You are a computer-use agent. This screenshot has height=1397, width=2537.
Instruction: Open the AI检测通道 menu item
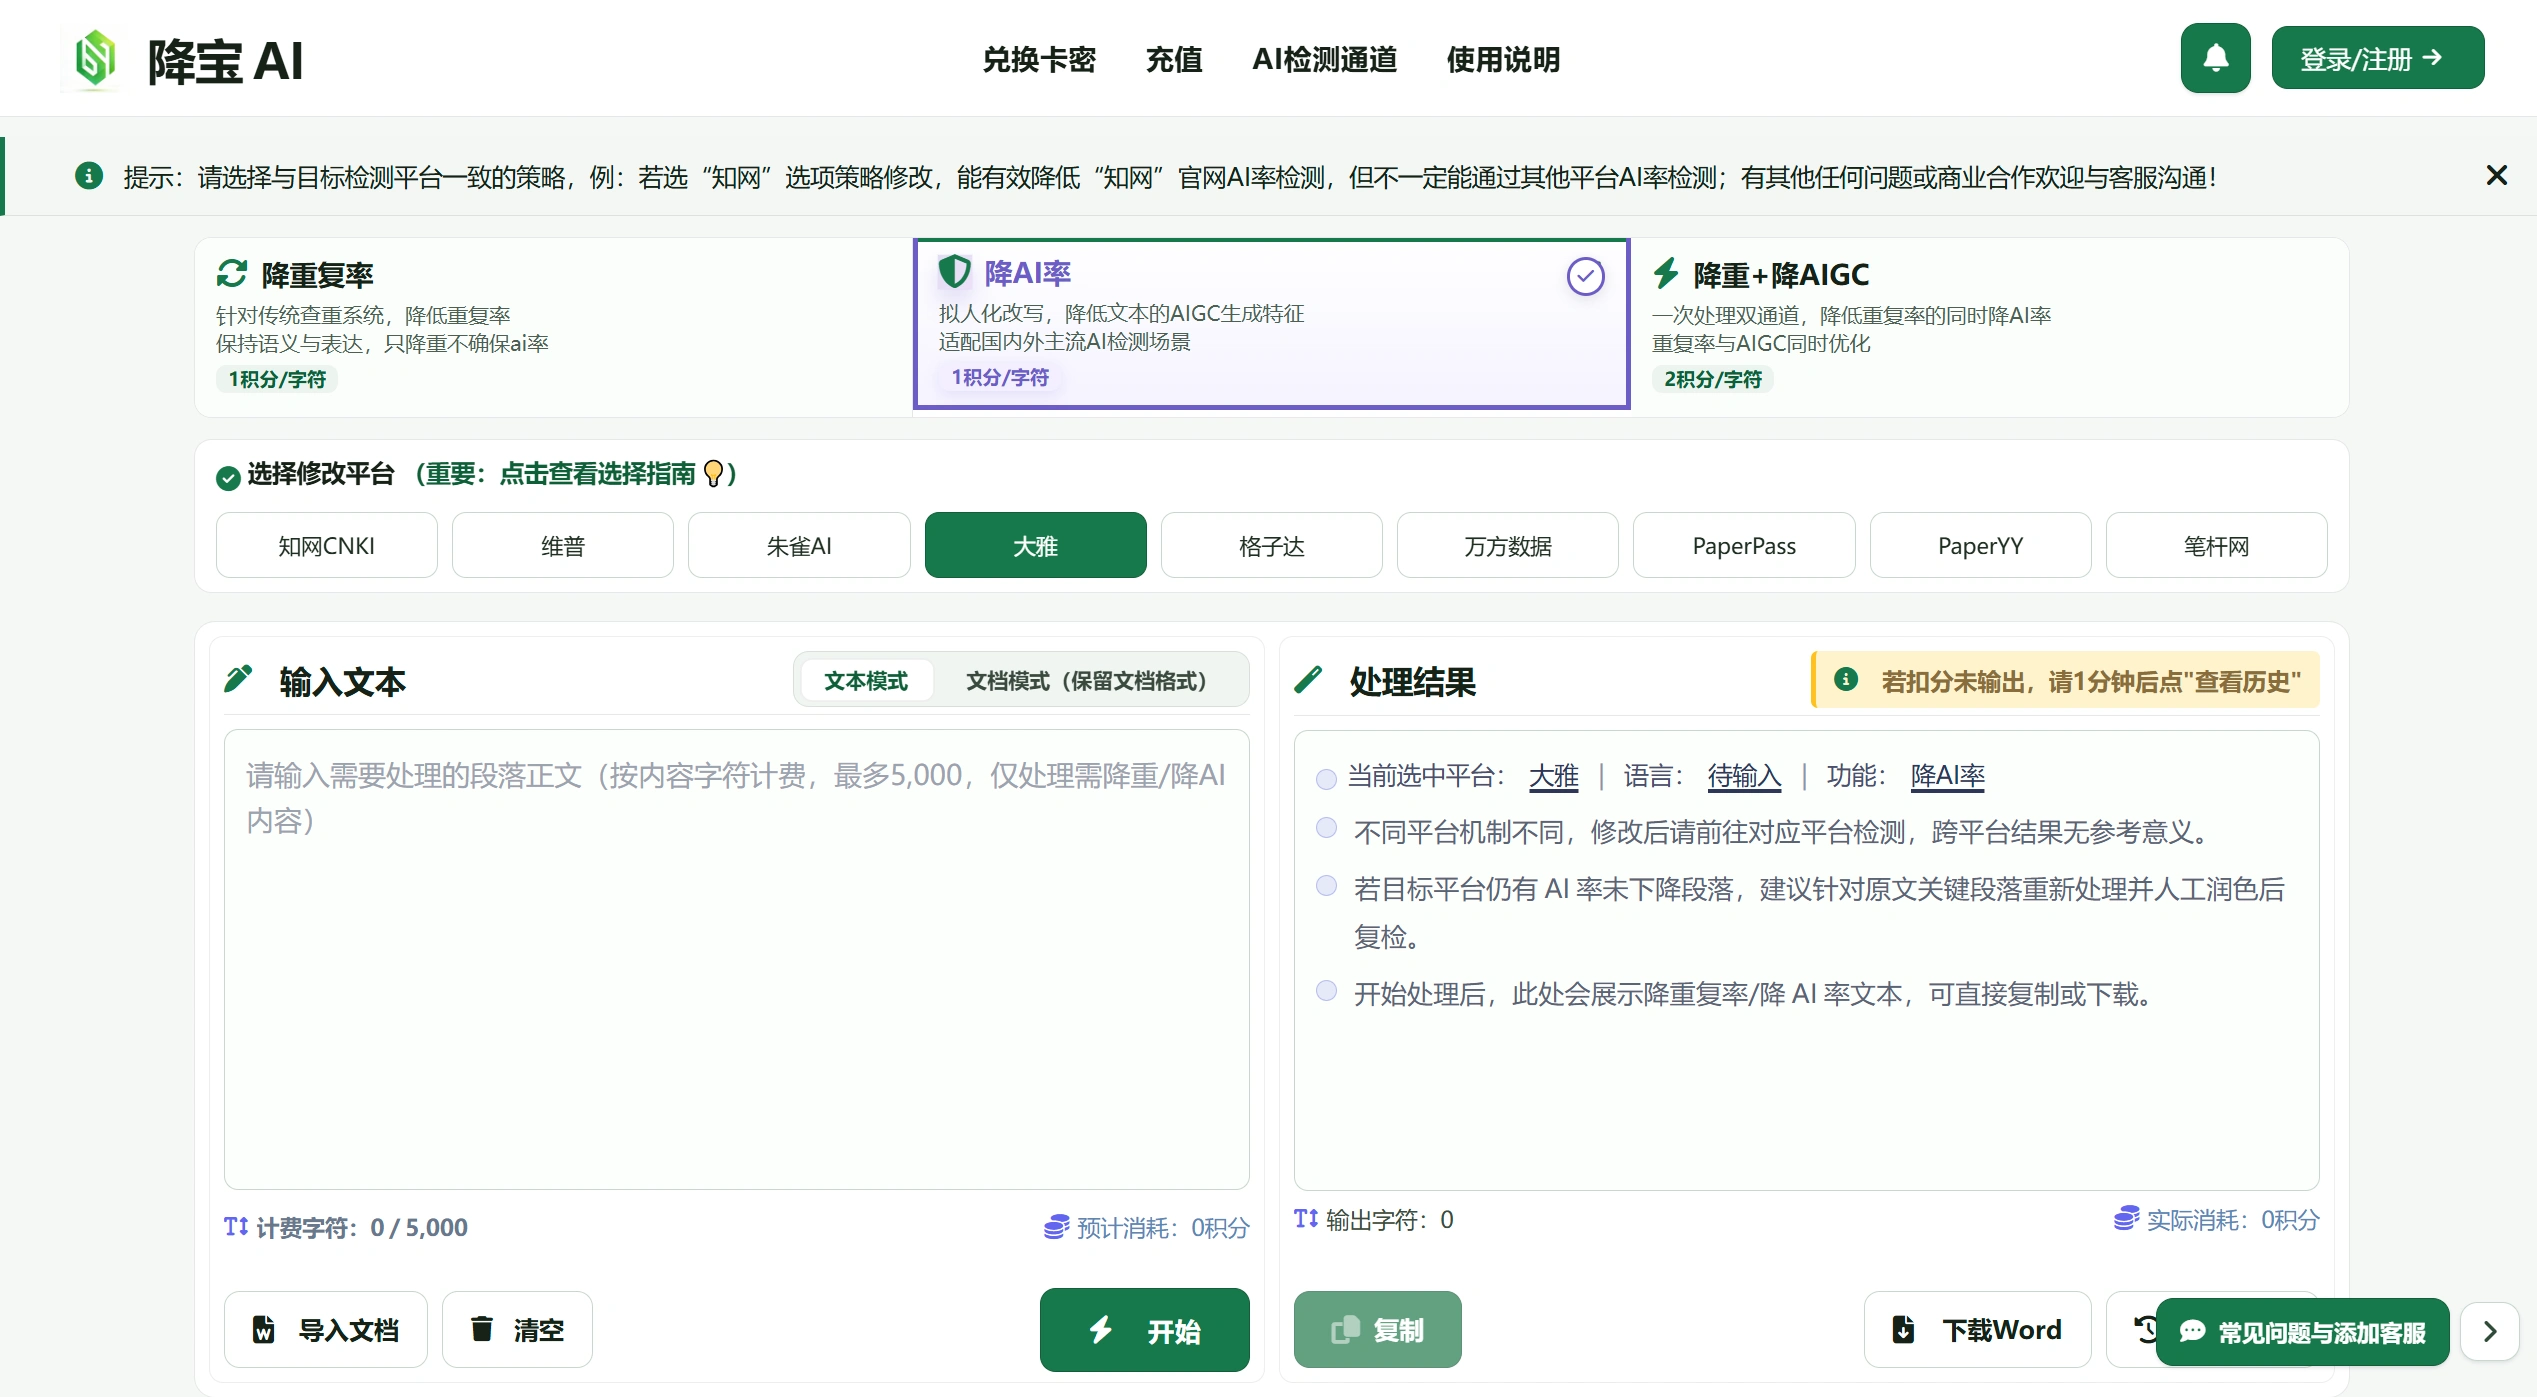(1324, 60)
